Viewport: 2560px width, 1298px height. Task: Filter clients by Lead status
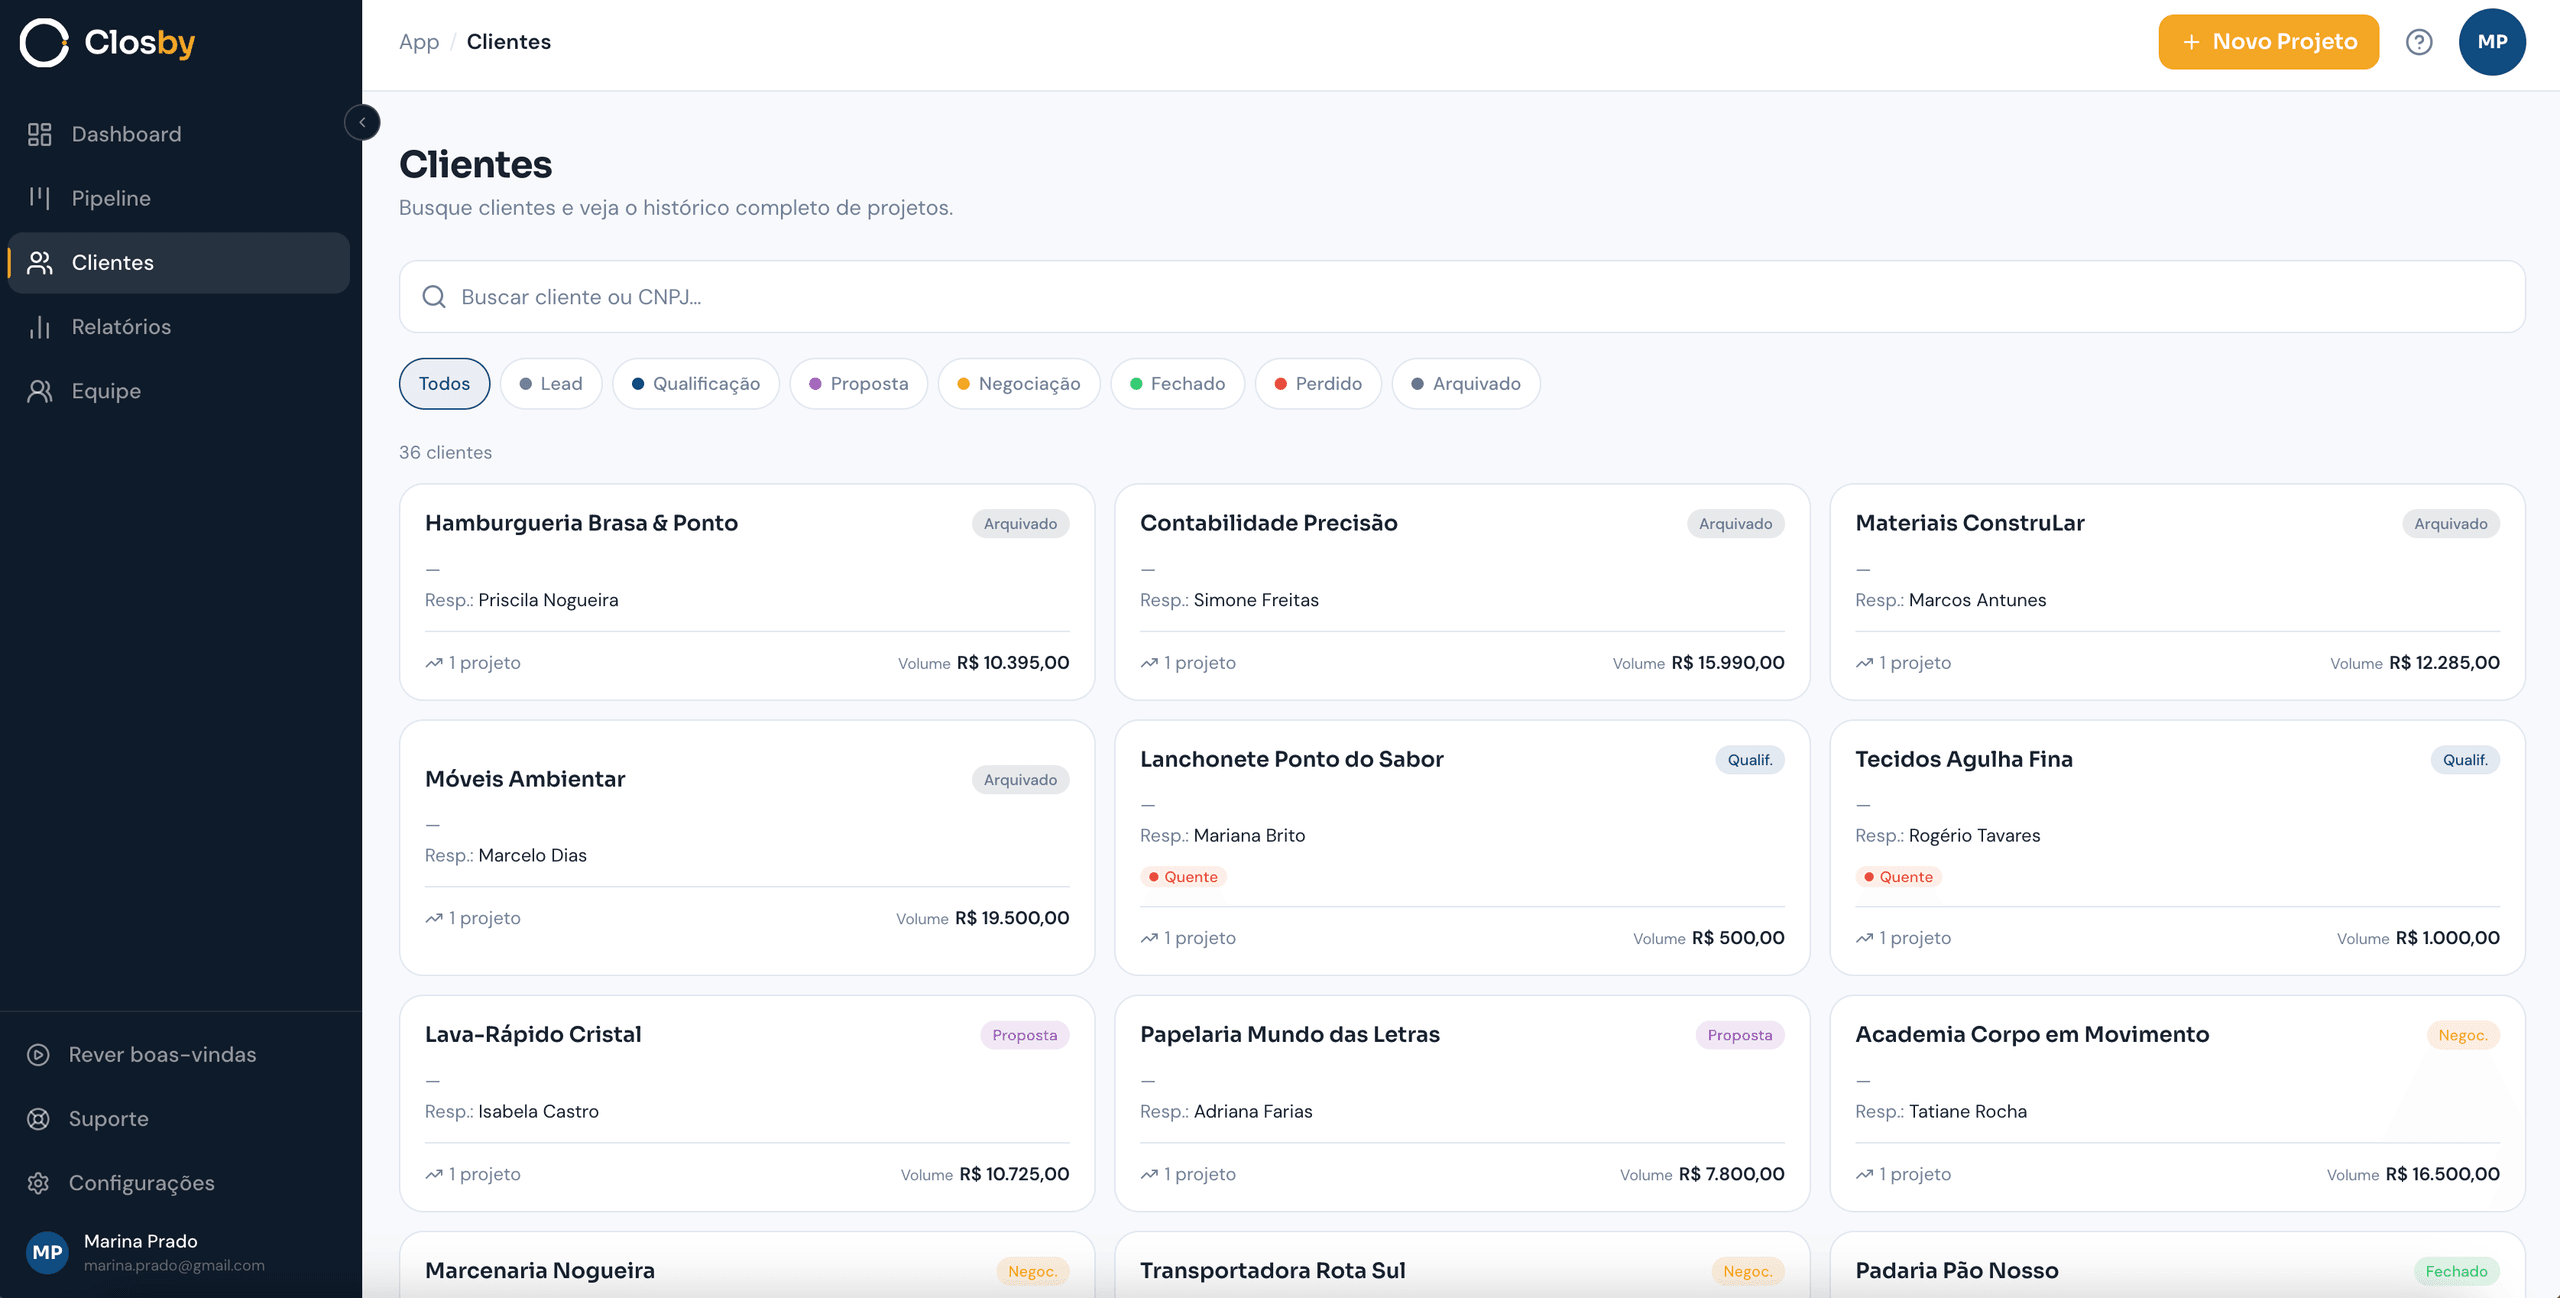pos(551,384)
